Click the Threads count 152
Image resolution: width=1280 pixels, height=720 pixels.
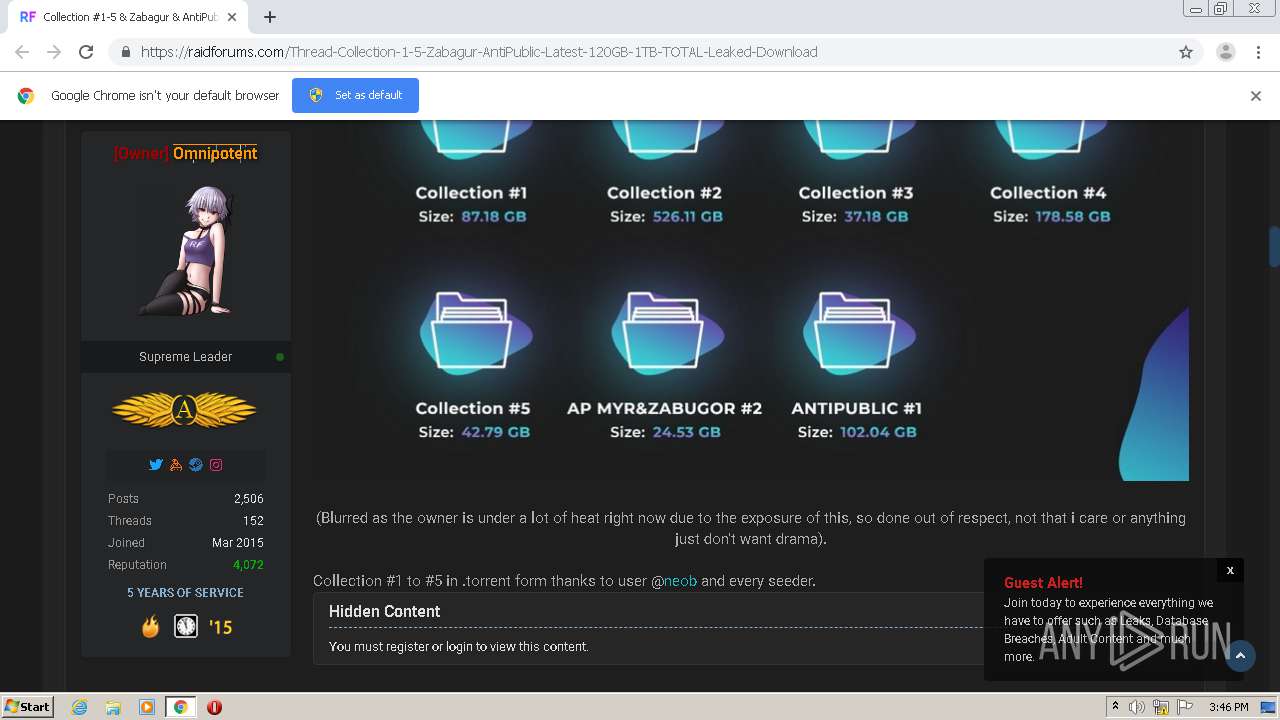[x=253, y=521]
